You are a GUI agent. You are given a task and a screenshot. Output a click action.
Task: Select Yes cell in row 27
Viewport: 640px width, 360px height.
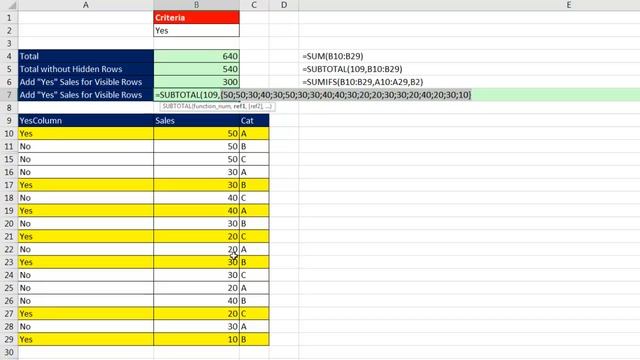86,313
